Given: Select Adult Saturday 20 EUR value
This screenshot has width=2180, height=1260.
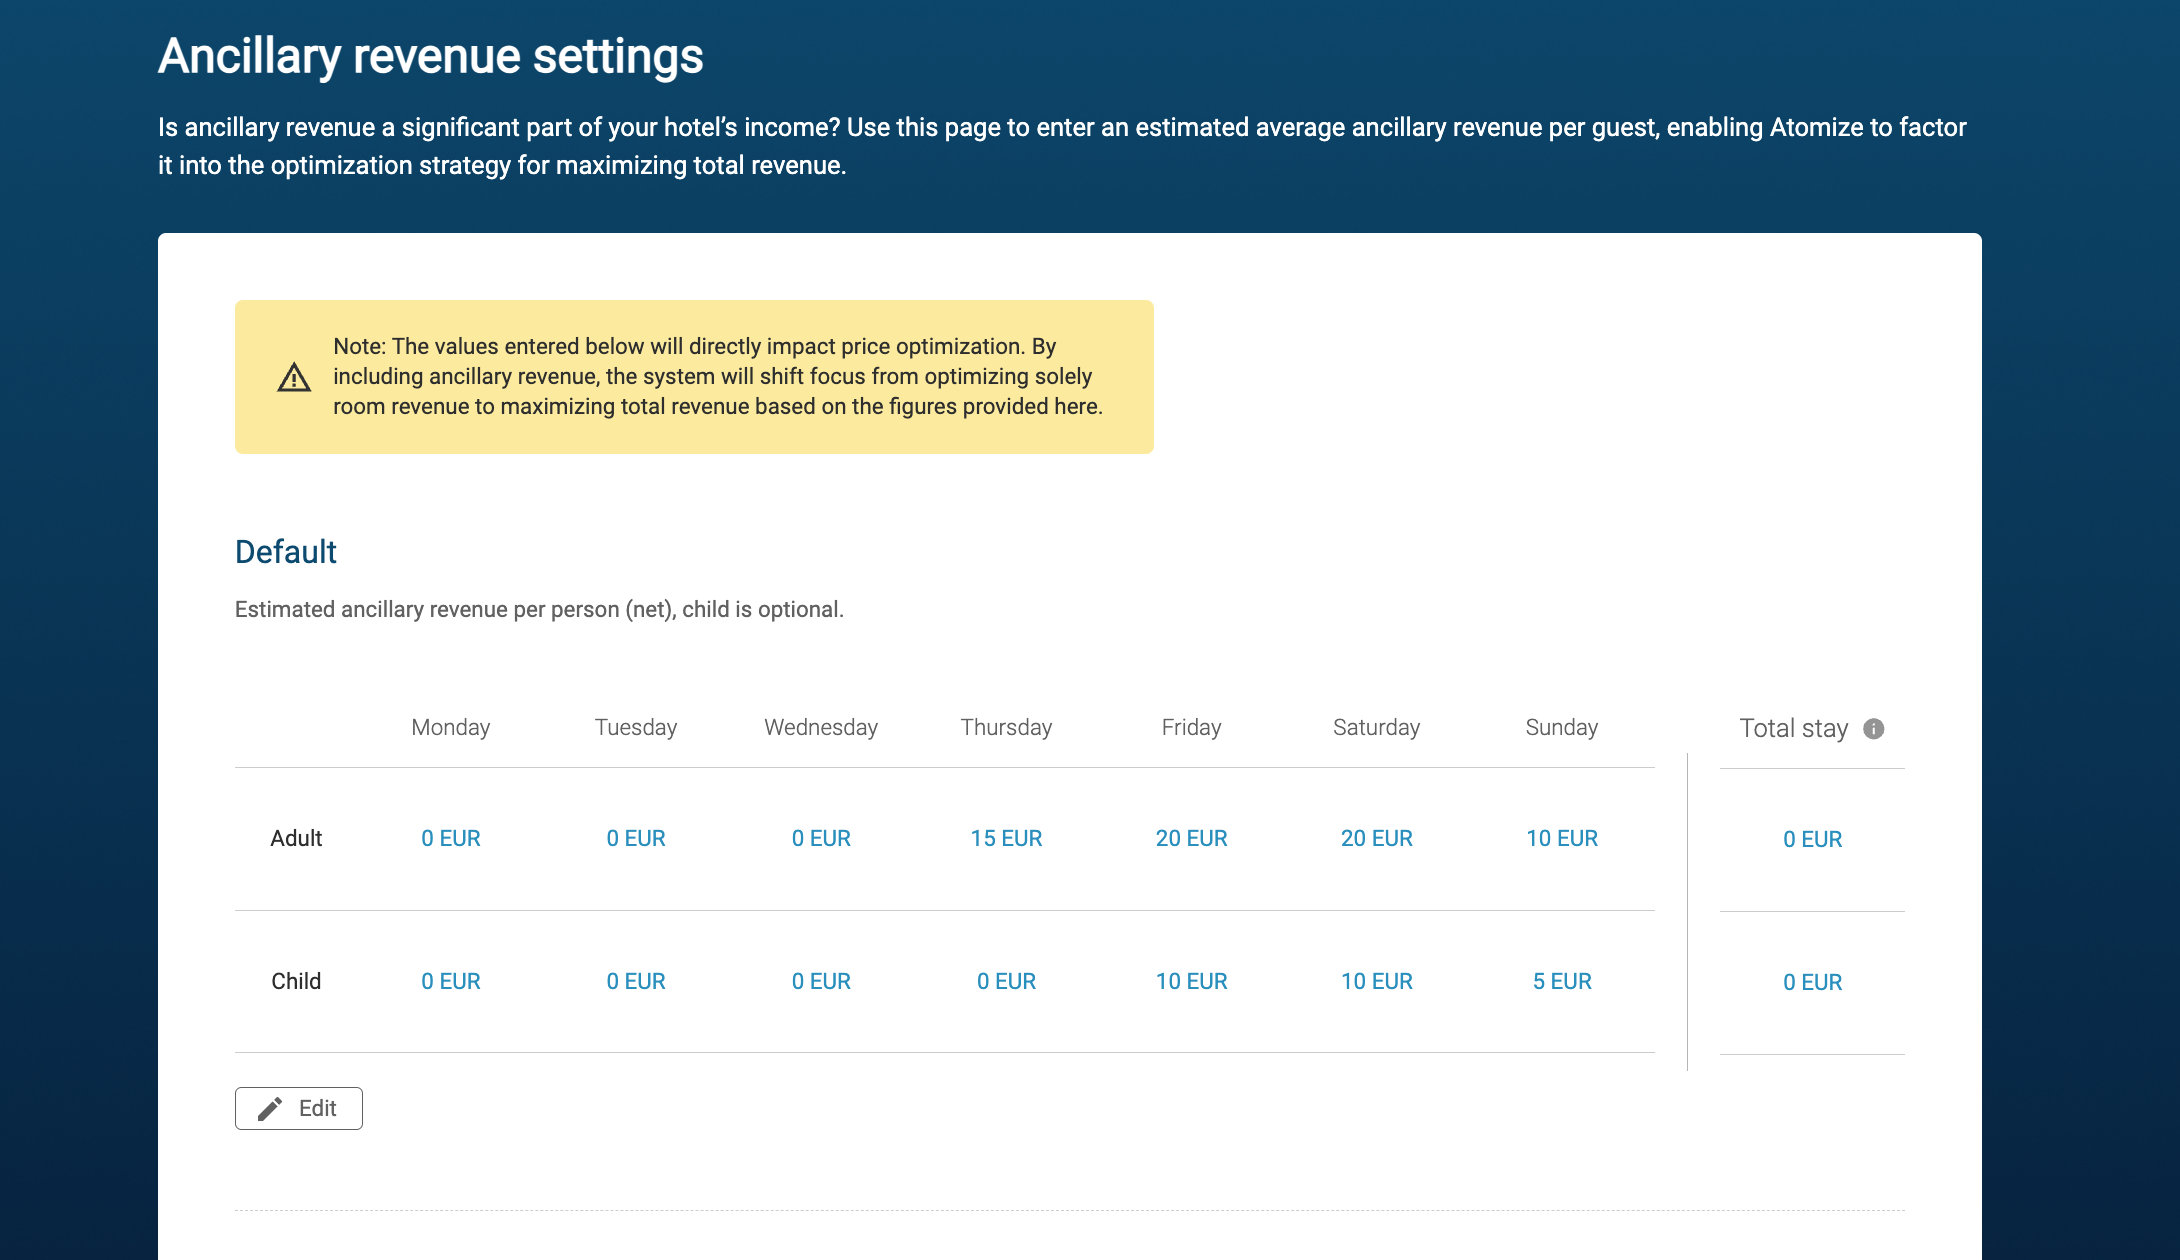Looking at the screenshot, I should tap(1376, 838).
